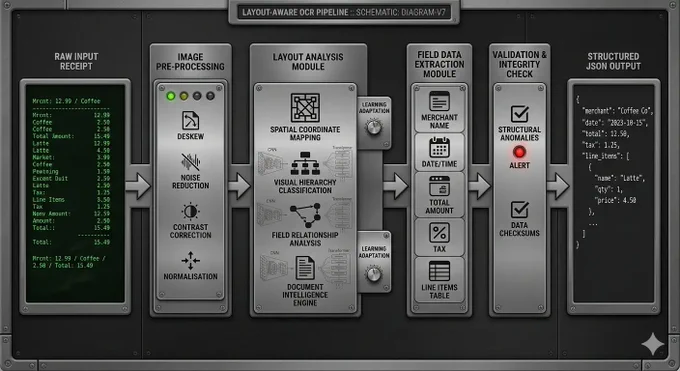
Task: Select the Tax percent icon
Action: (x=439, y=233)
